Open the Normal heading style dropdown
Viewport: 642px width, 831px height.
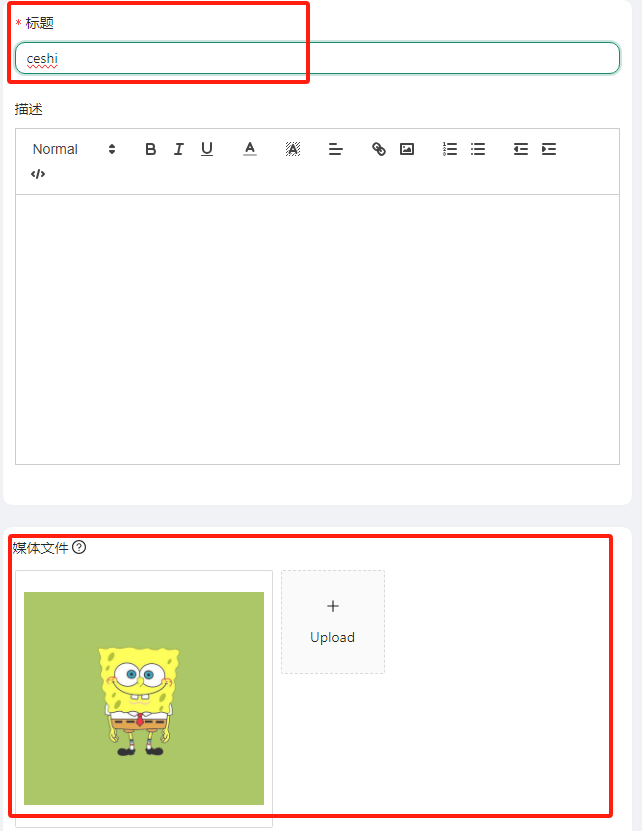(74, 149)
